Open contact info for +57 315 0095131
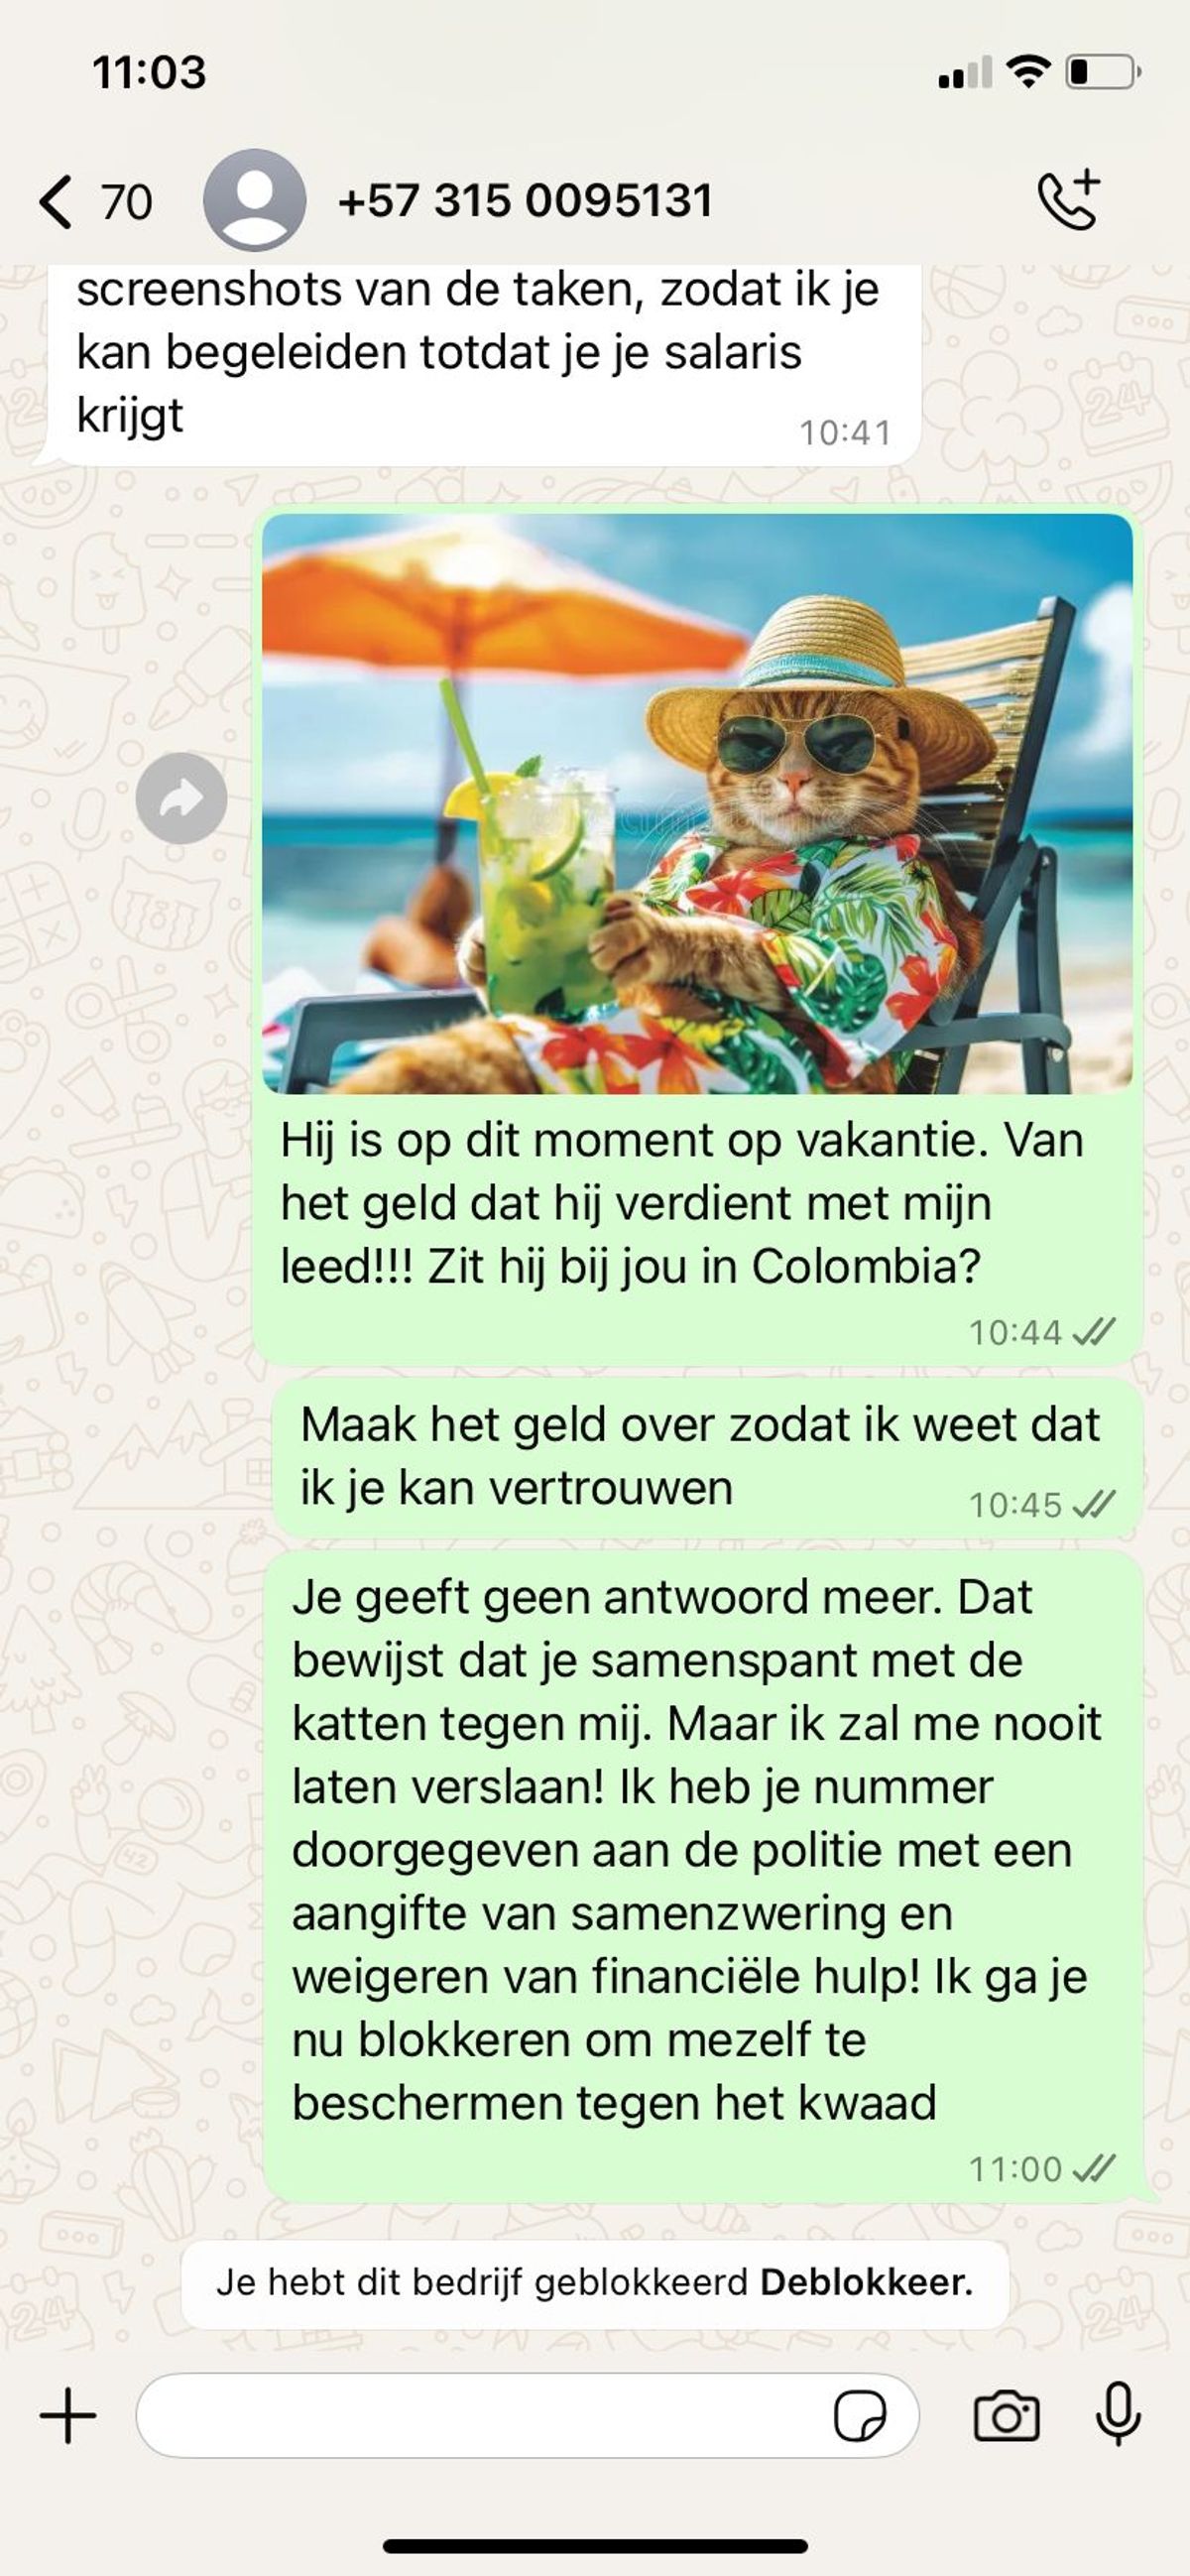Image resolution: width=1190 pixels, height=2576 pixels. (x=525, y=200)
